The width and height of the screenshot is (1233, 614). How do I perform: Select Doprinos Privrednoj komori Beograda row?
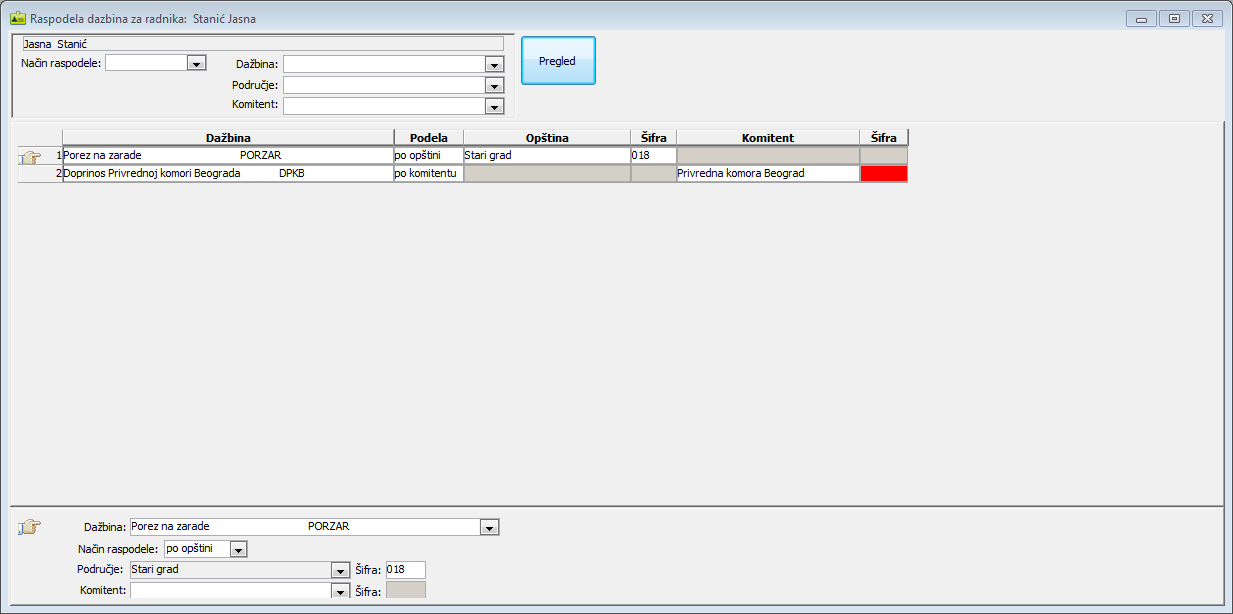coord(227,174)
